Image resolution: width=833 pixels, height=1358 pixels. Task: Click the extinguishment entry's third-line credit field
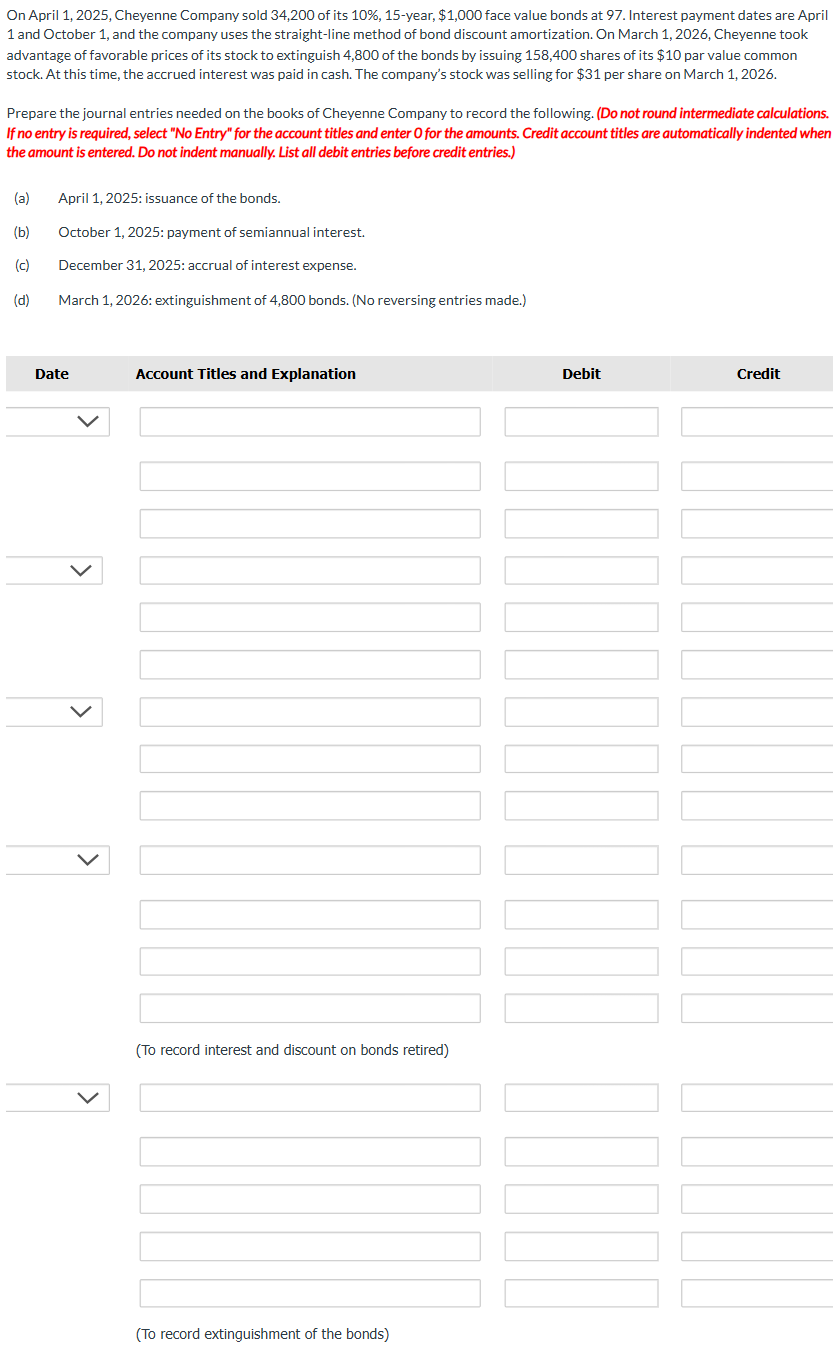click(757, 1199)
